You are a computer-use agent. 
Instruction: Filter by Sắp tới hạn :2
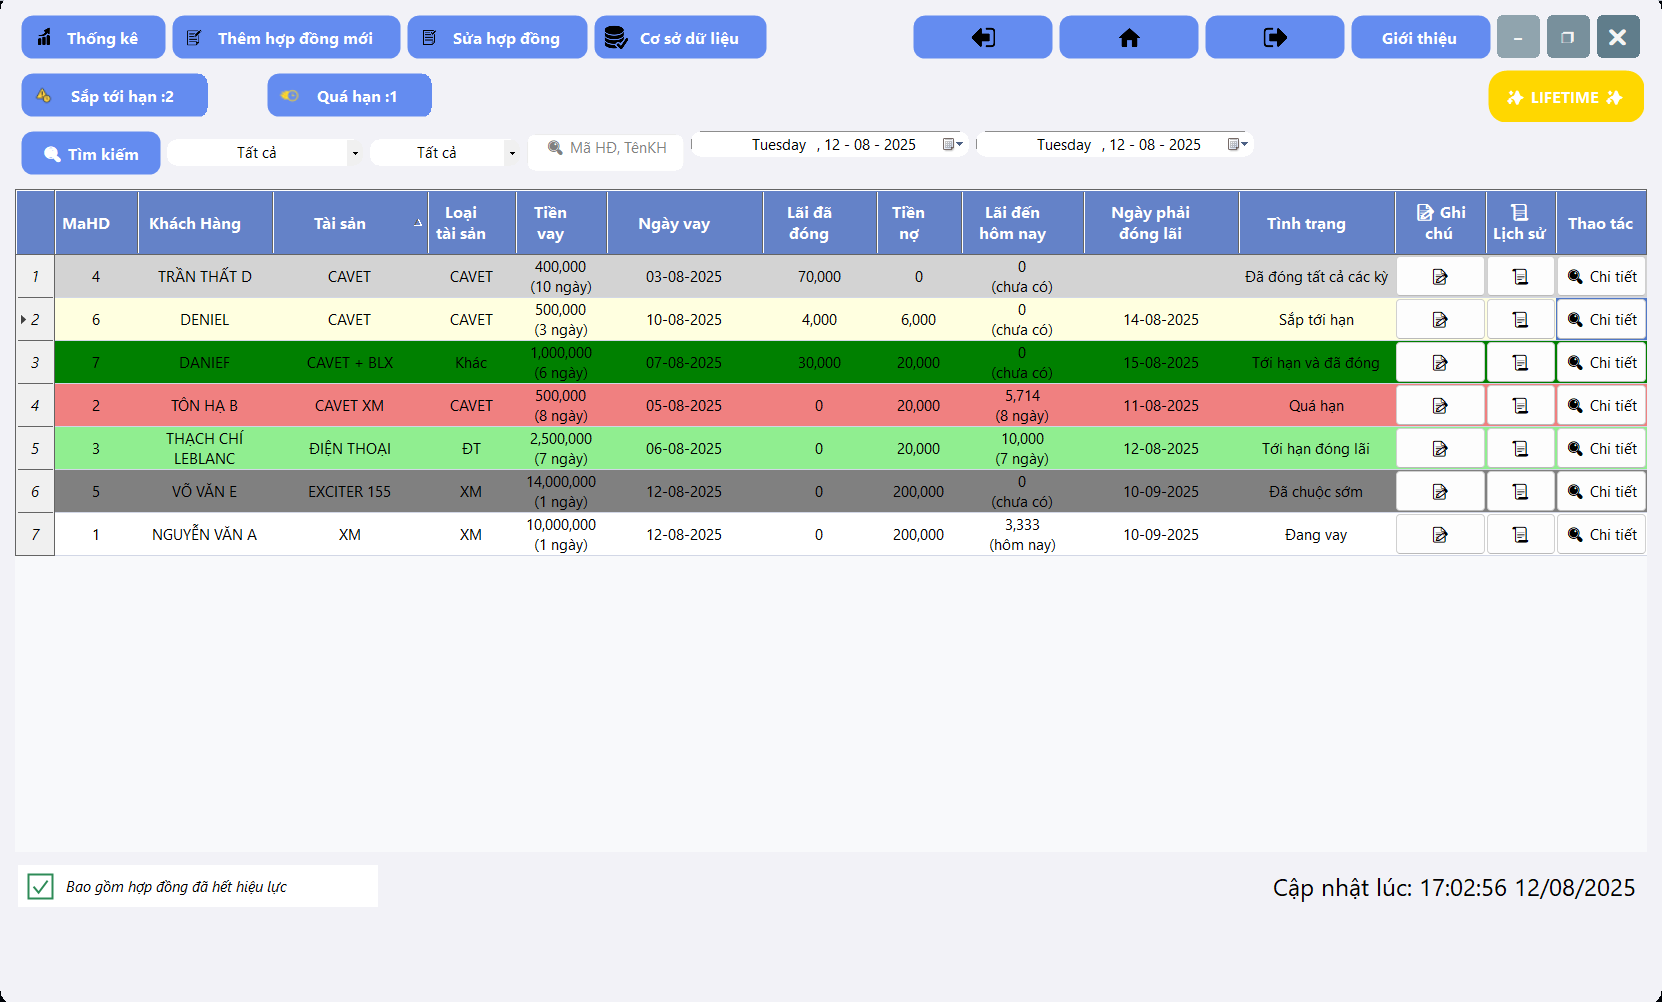click(x=115, y=96)
